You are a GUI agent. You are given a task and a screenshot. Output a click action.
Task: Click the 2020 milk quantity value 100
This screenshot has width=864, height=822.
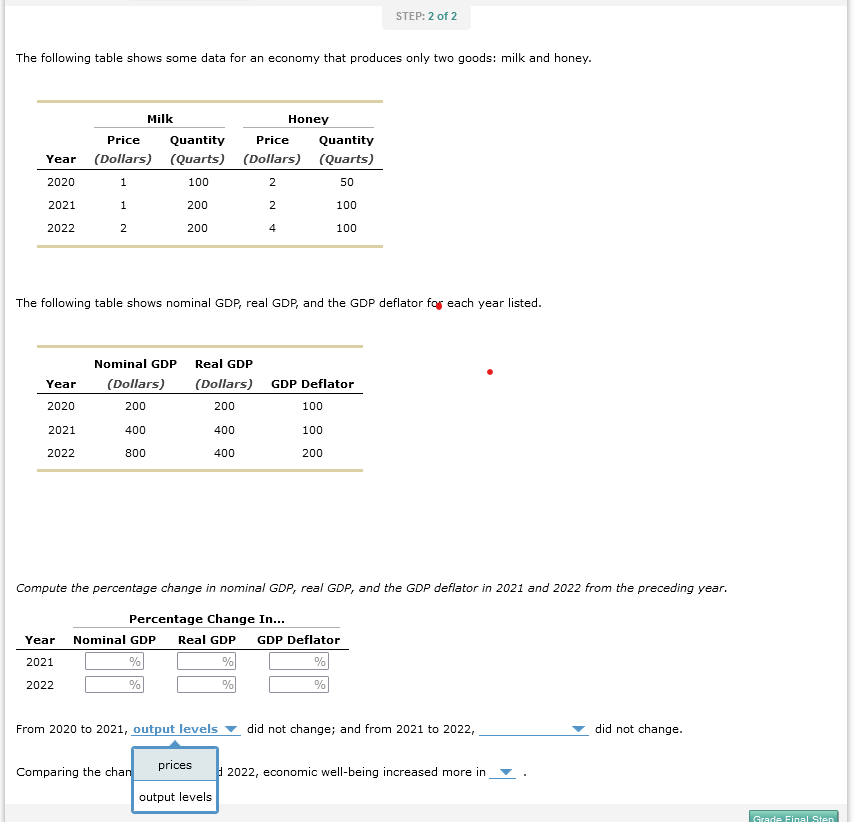198,182
